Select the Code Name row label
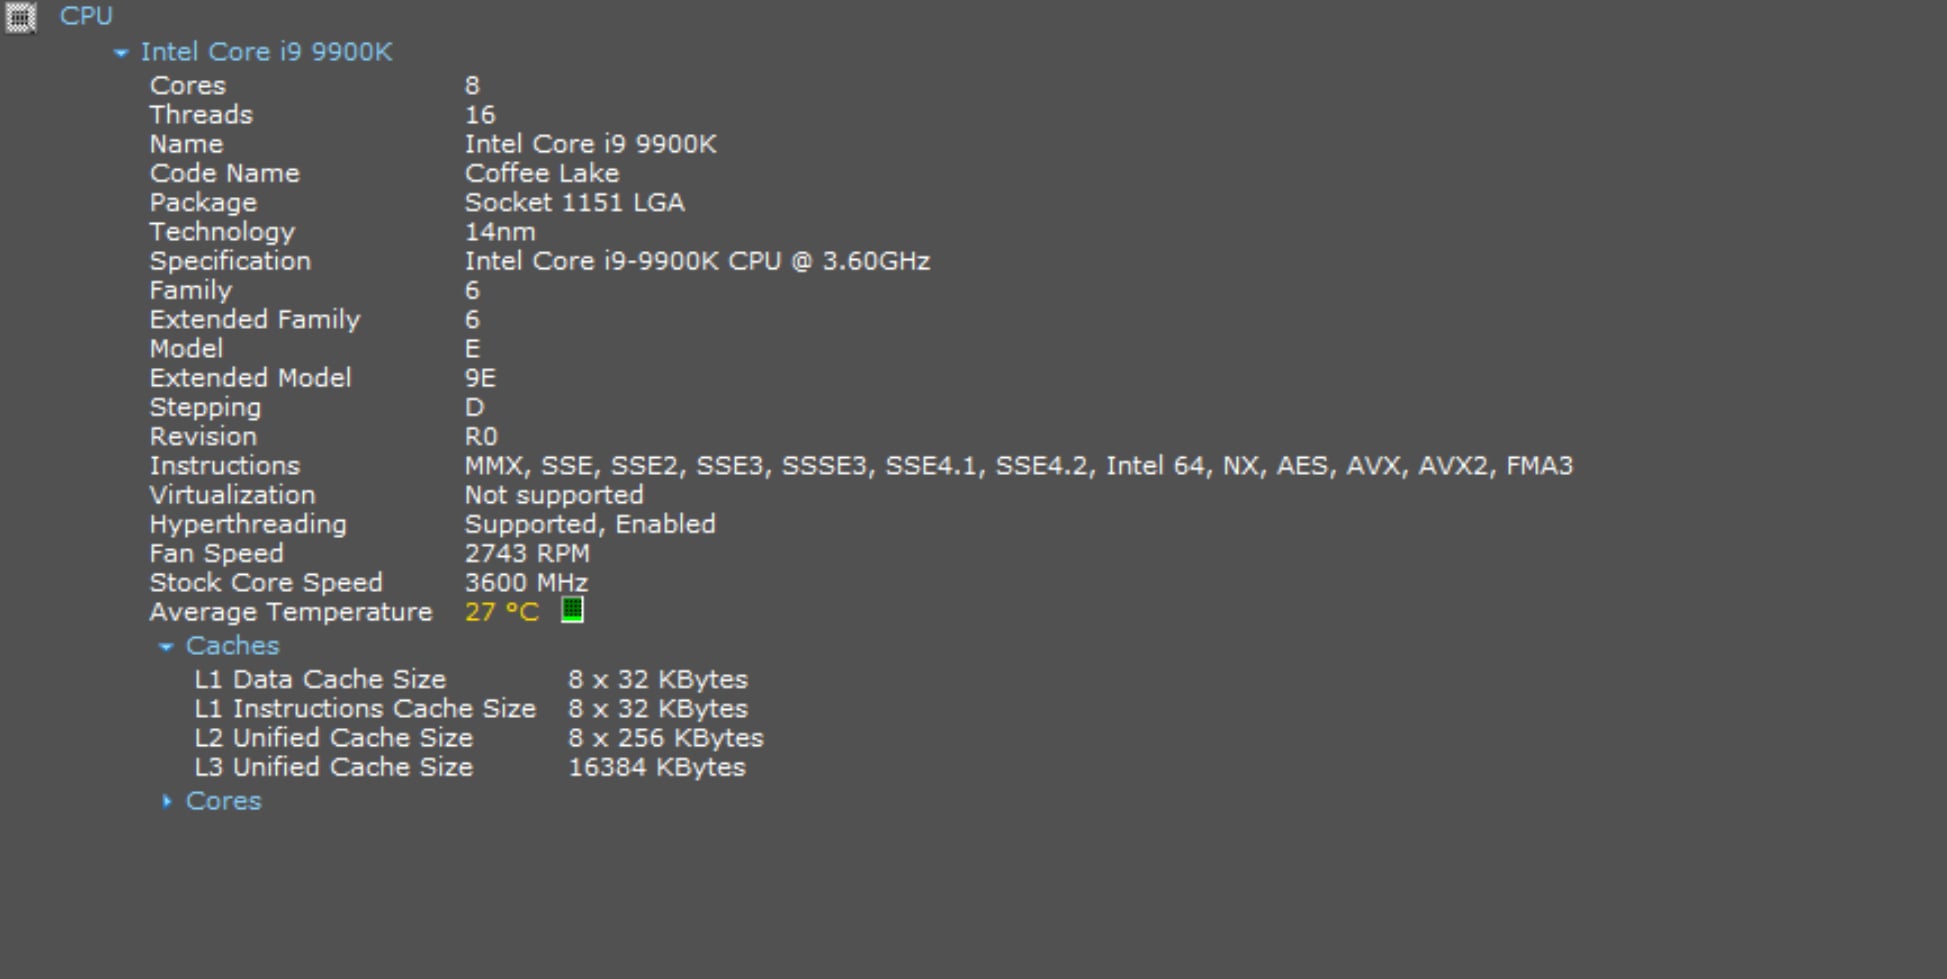The image size is (1947, 979). point(224,173)
